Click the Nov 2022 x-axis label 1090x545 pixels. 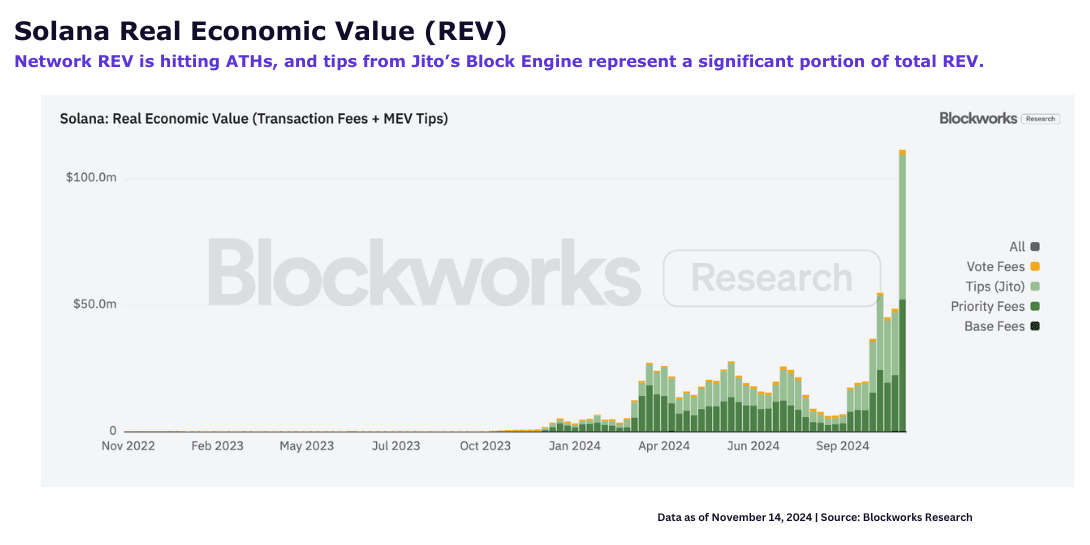pyautogui.click(x=128, y=446)
